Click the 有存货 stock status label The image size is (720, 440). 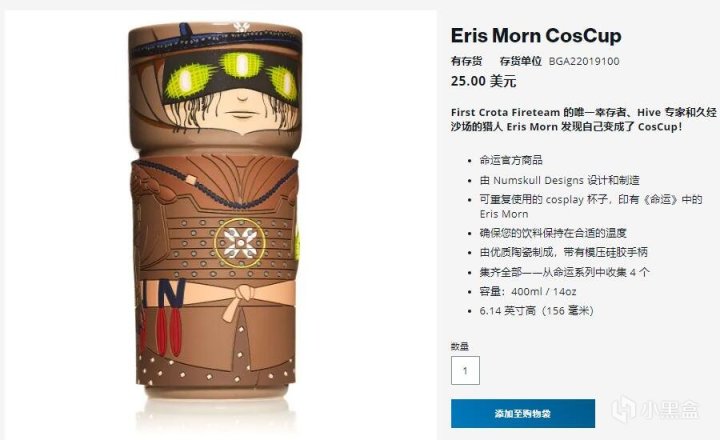467,61
